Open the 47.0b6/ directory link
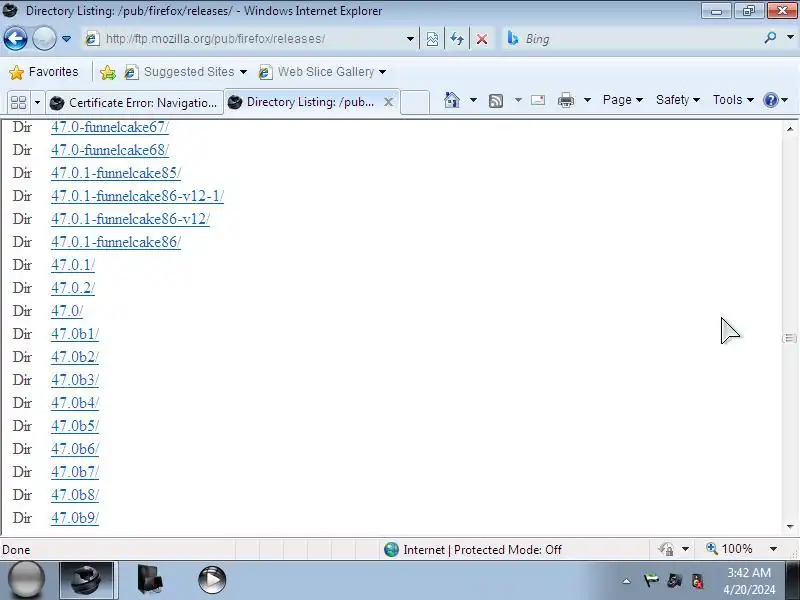 click(x=75, y=448)
